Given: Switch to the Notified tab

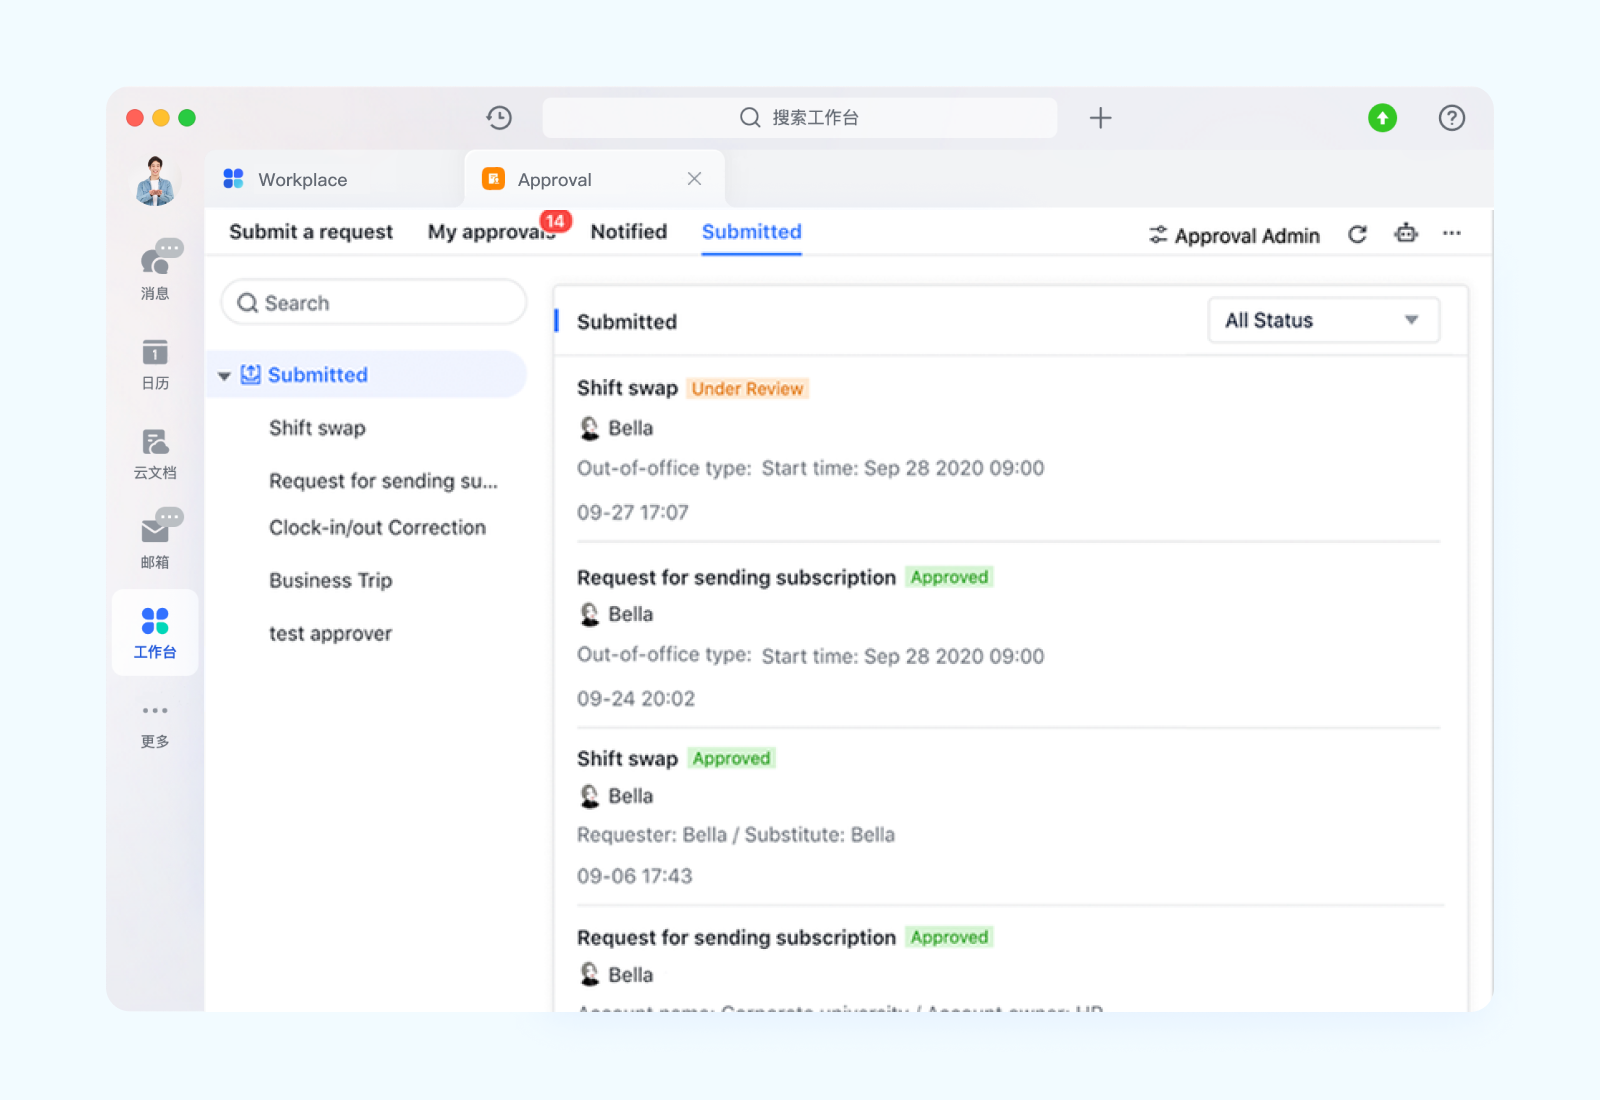Looking at the screenshot, I should coord(628,232).
